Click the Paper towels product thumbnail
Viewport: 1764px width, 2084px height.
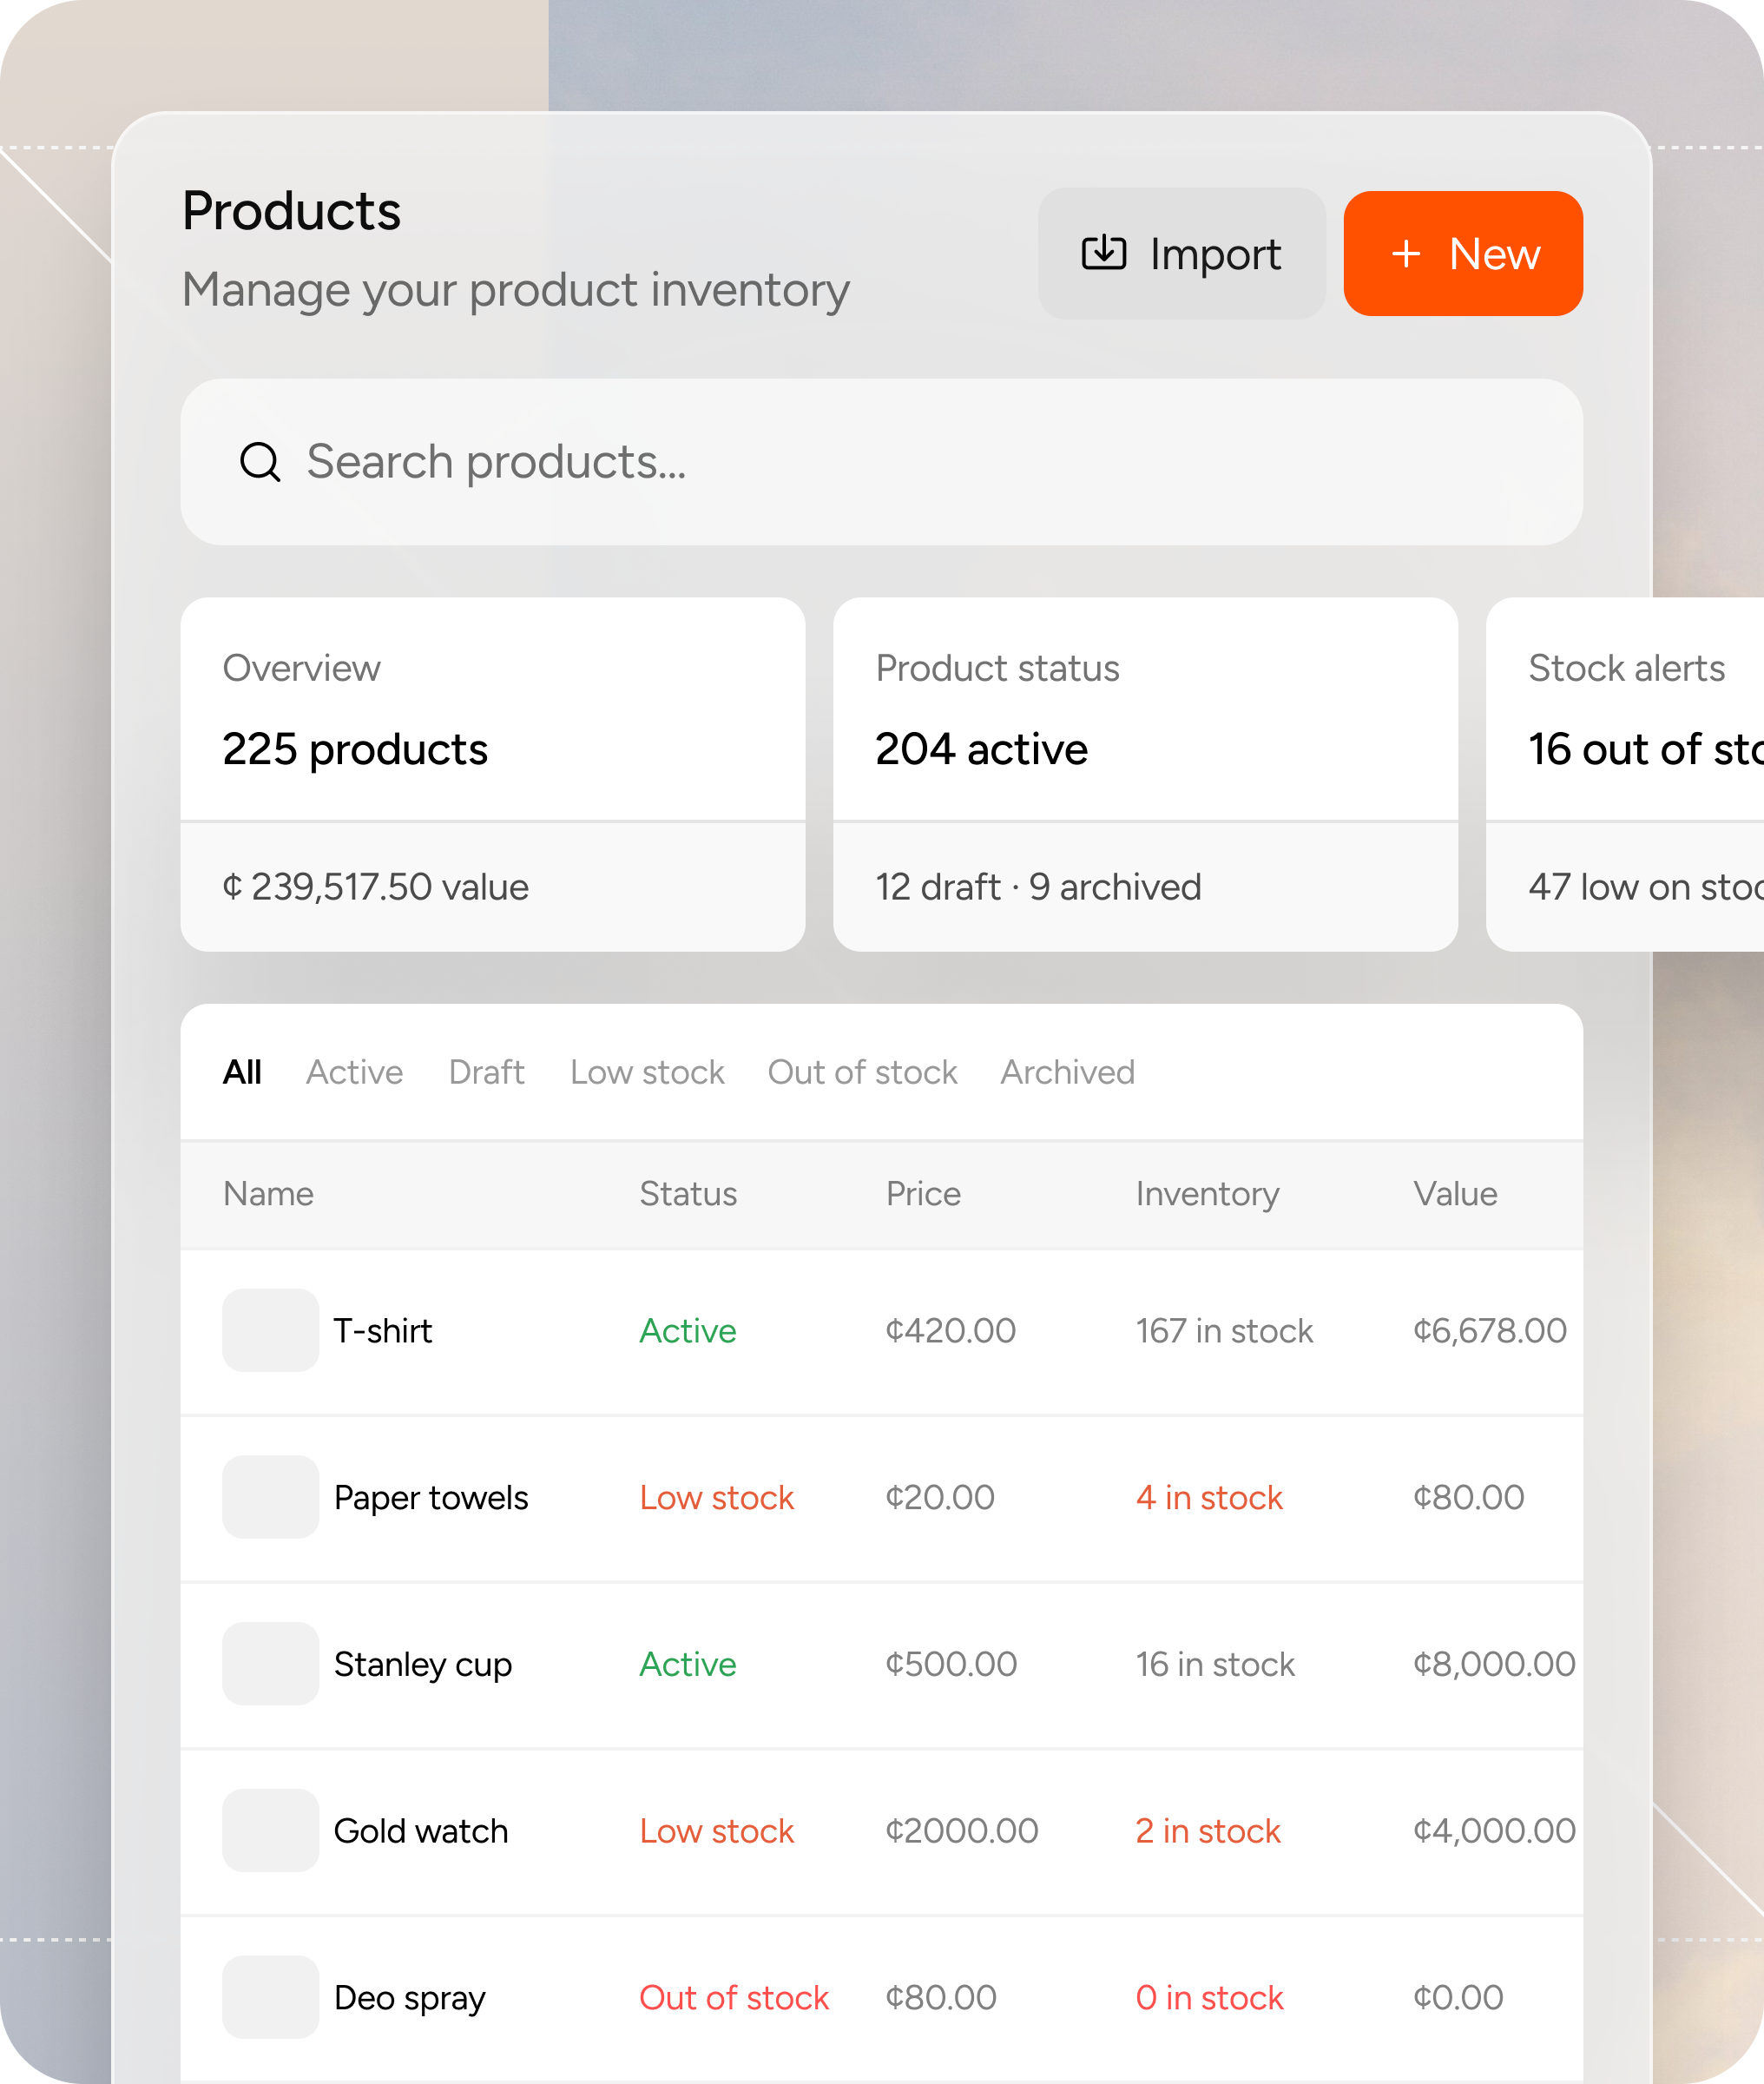click(270, 1497)
